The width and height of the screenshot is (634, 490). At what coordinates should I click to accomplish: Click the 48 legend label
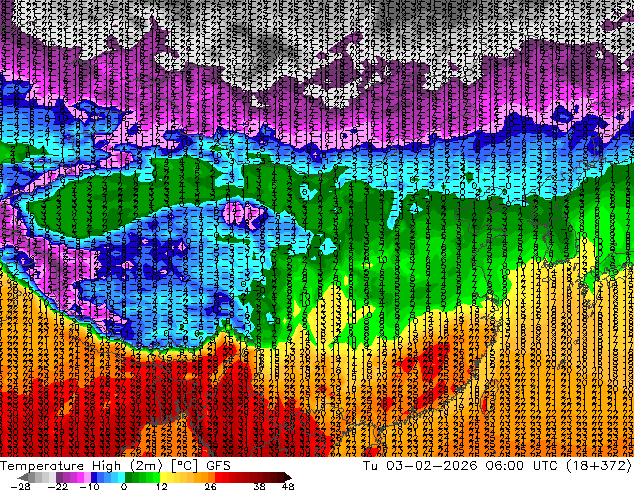pos(288,486)
